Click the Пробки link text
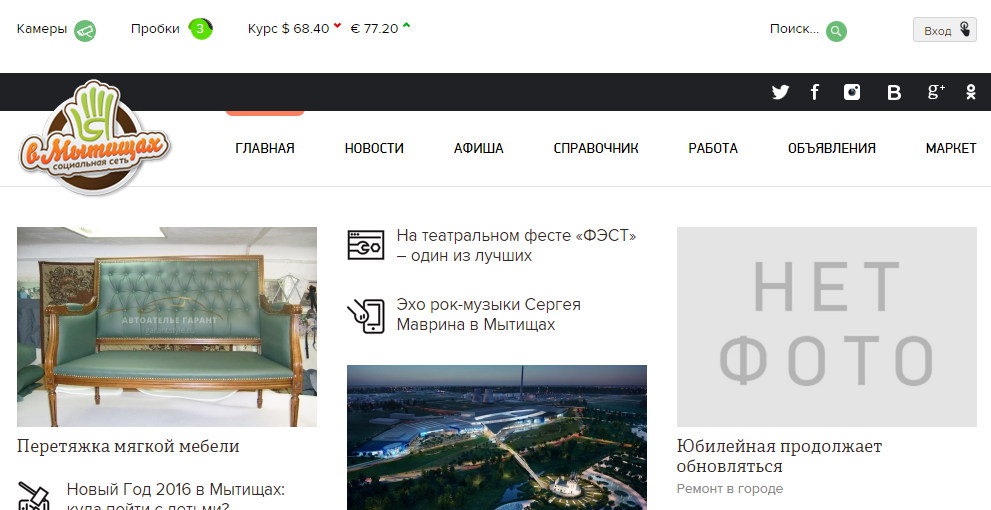Image resolution: width=991 pixels, height=510 pixels. click(x=155, y=29)
